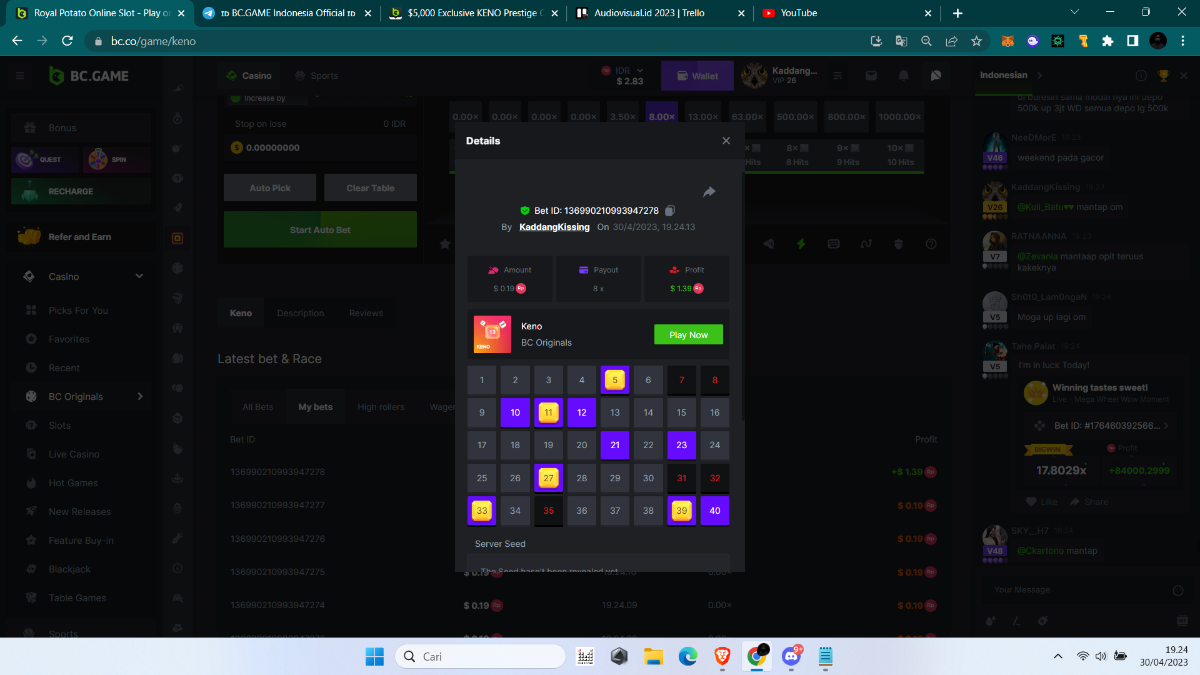
Task: Click the Windows taskbar search box
Action: [480, 657]
